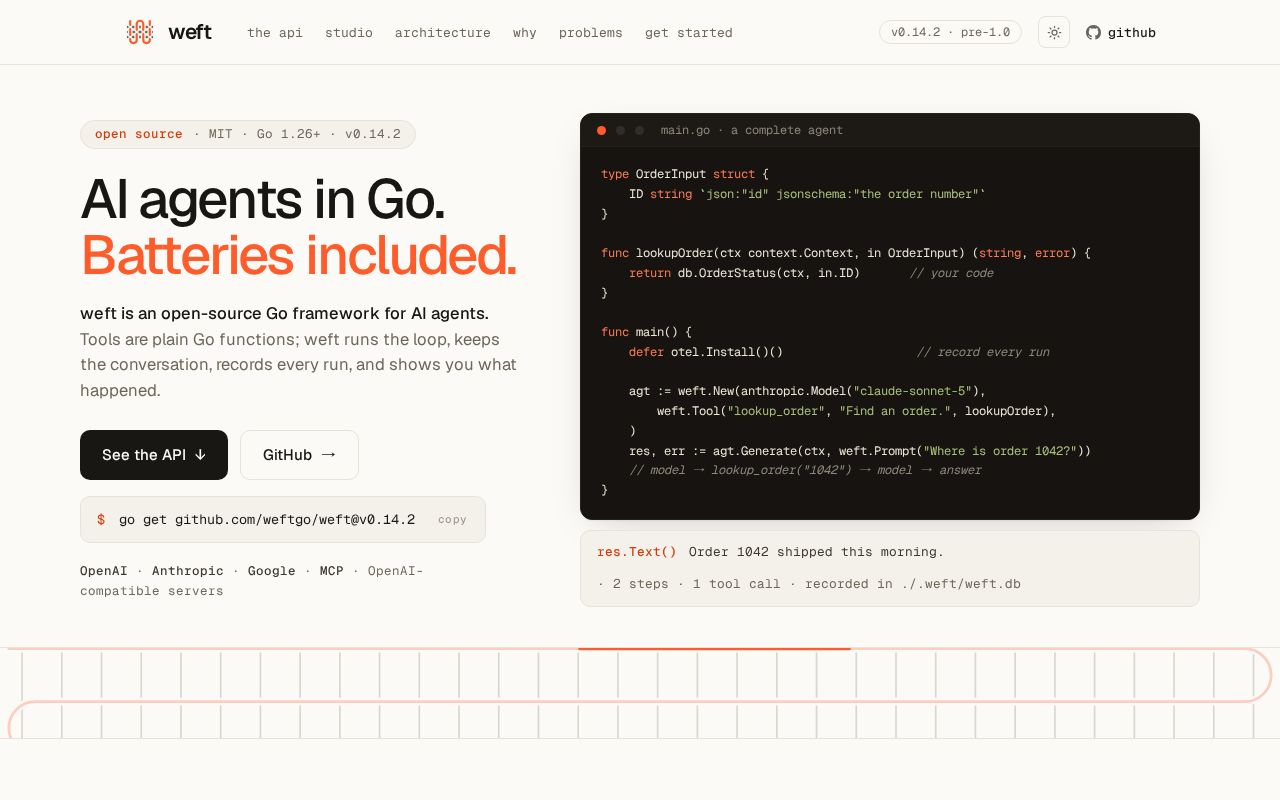
Task: Open 'the api' nav item
Action: coord(275,33)
